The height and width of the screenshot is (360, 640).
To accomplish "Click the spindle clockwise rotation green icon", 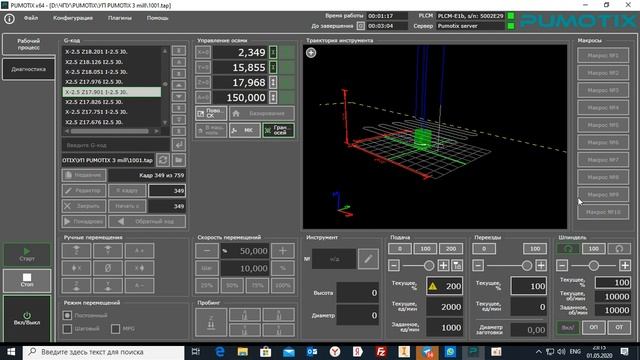I will click(x=568, y=249).
